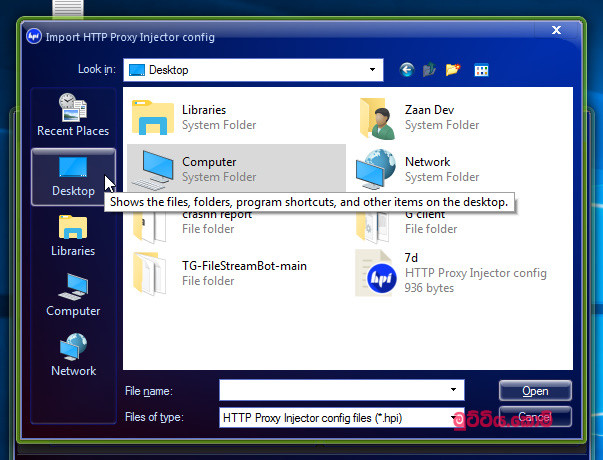The width and height of the screenshot is (603, 460).
Task: Open the Files of type combo box
Action: [341, 418]
